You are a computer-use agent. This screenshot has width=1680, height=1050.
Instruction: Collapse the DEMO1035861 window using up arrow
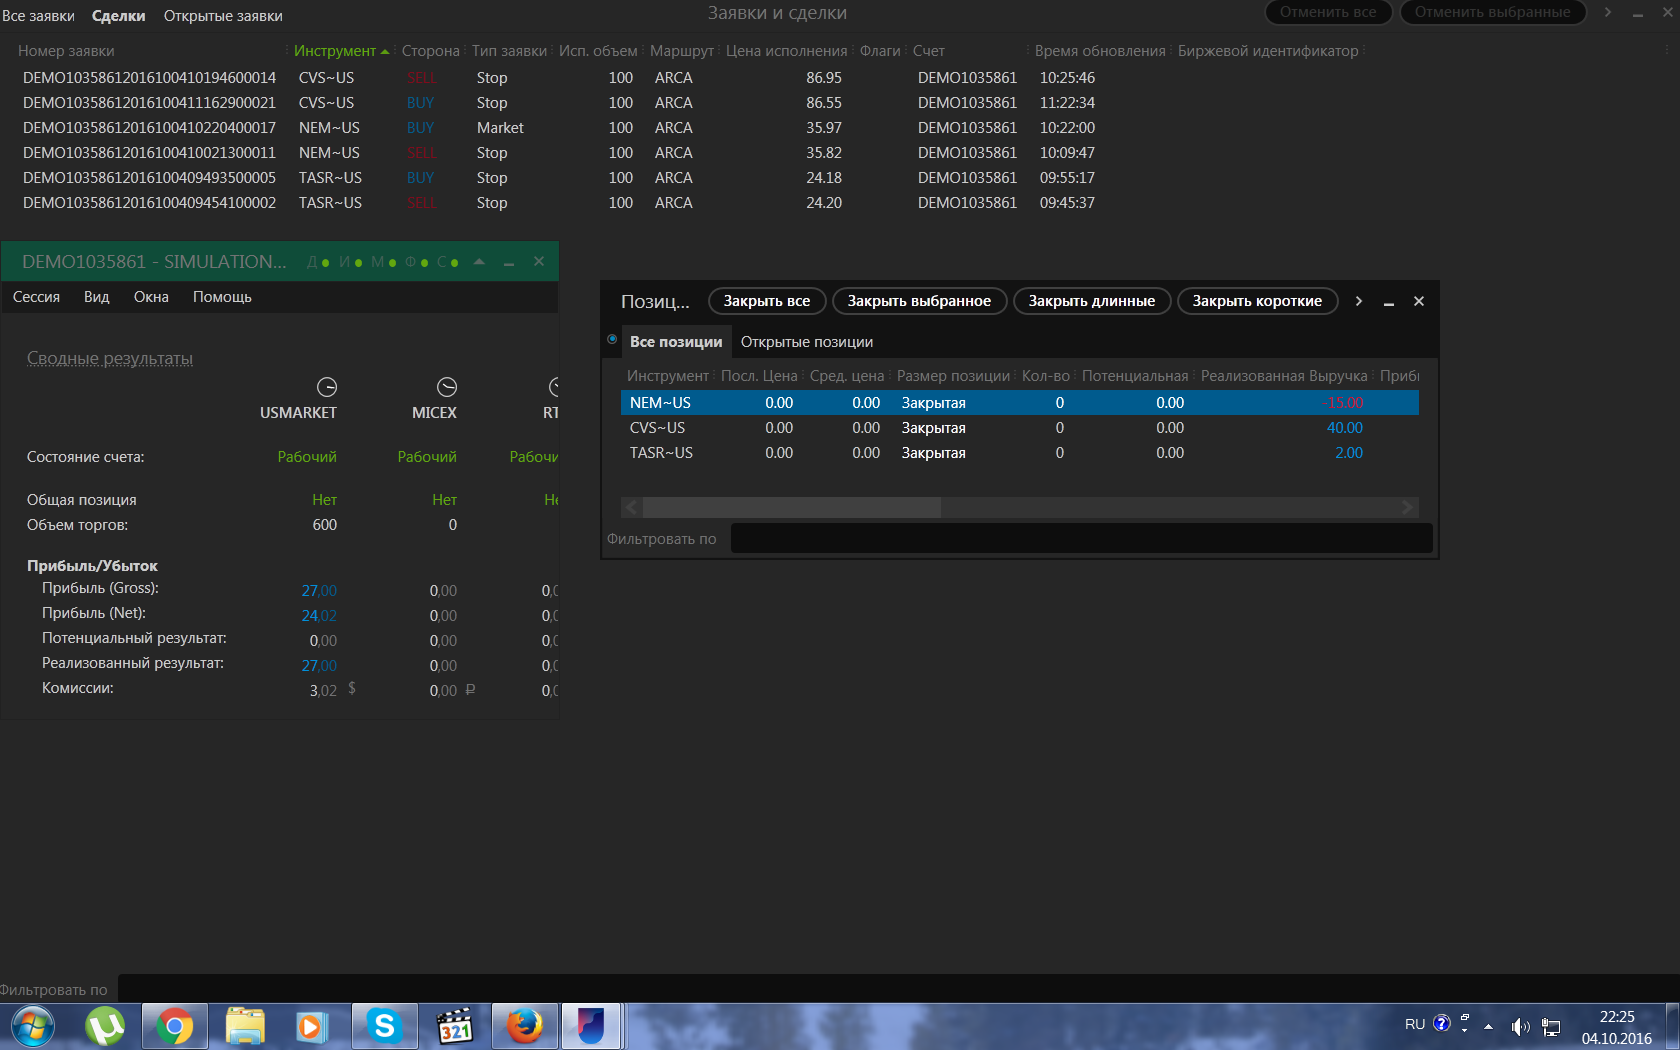(479, 262)
